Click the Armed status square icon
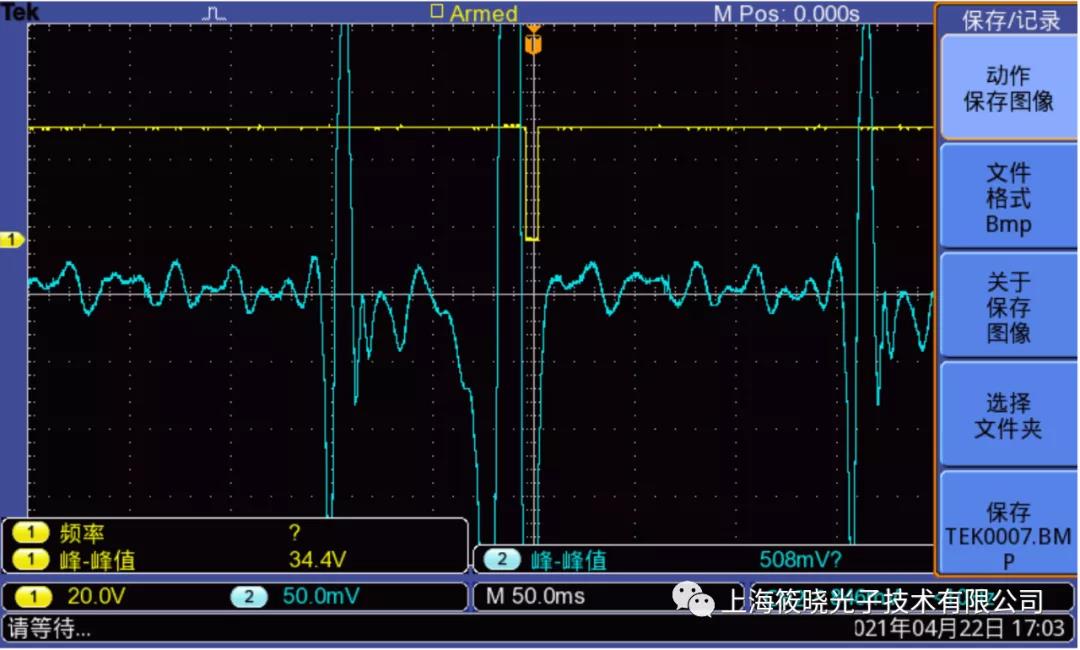 click(436, 11)
